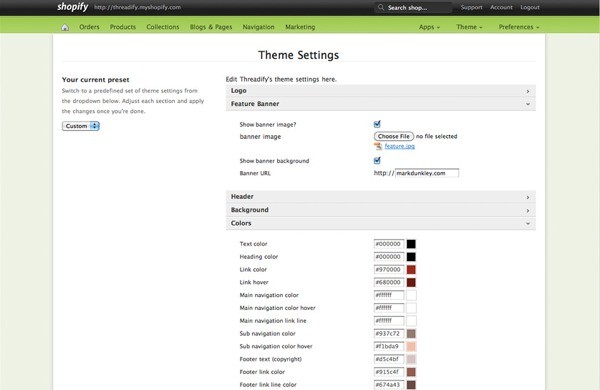600x390 pixels.
Task: Click the Heading color hex field
Action: click(x=389, y=257)
